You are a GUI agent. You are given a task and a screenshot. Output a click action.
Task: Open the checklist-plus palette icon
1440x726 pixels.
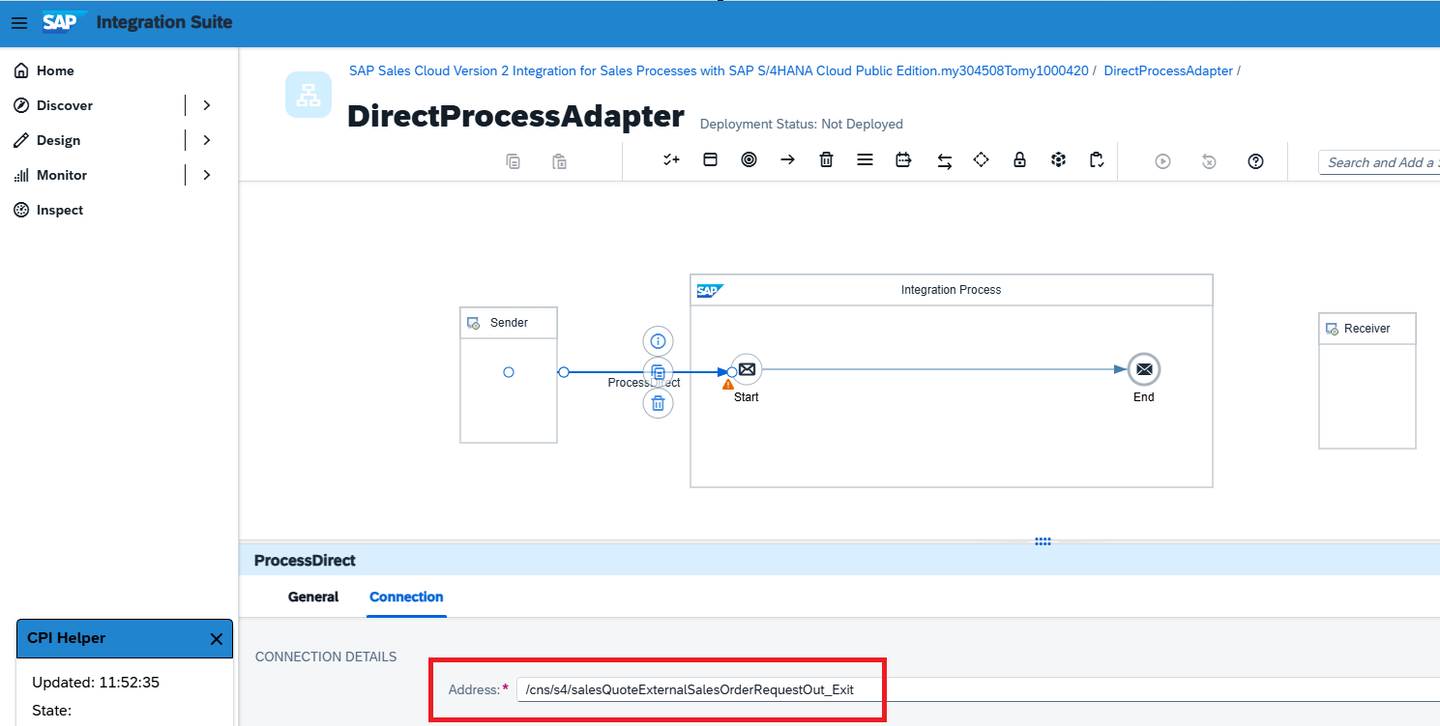coord(671,160)
